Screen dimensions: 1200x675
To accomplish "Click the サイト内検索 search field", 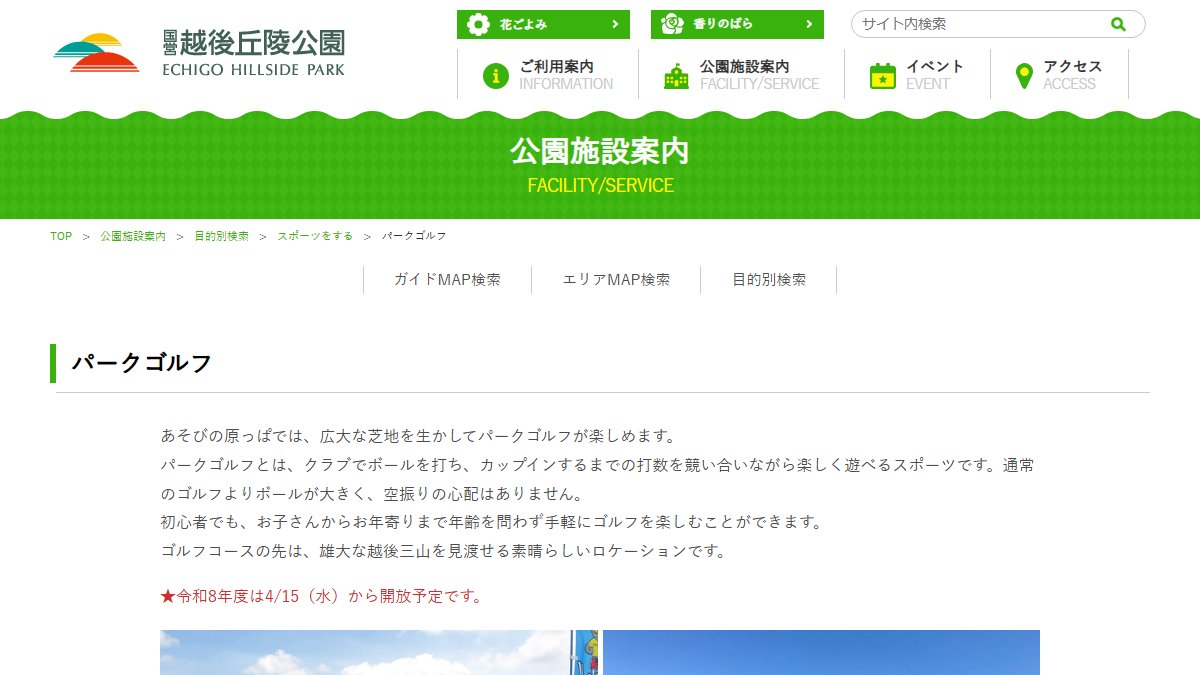I will 980,24.
